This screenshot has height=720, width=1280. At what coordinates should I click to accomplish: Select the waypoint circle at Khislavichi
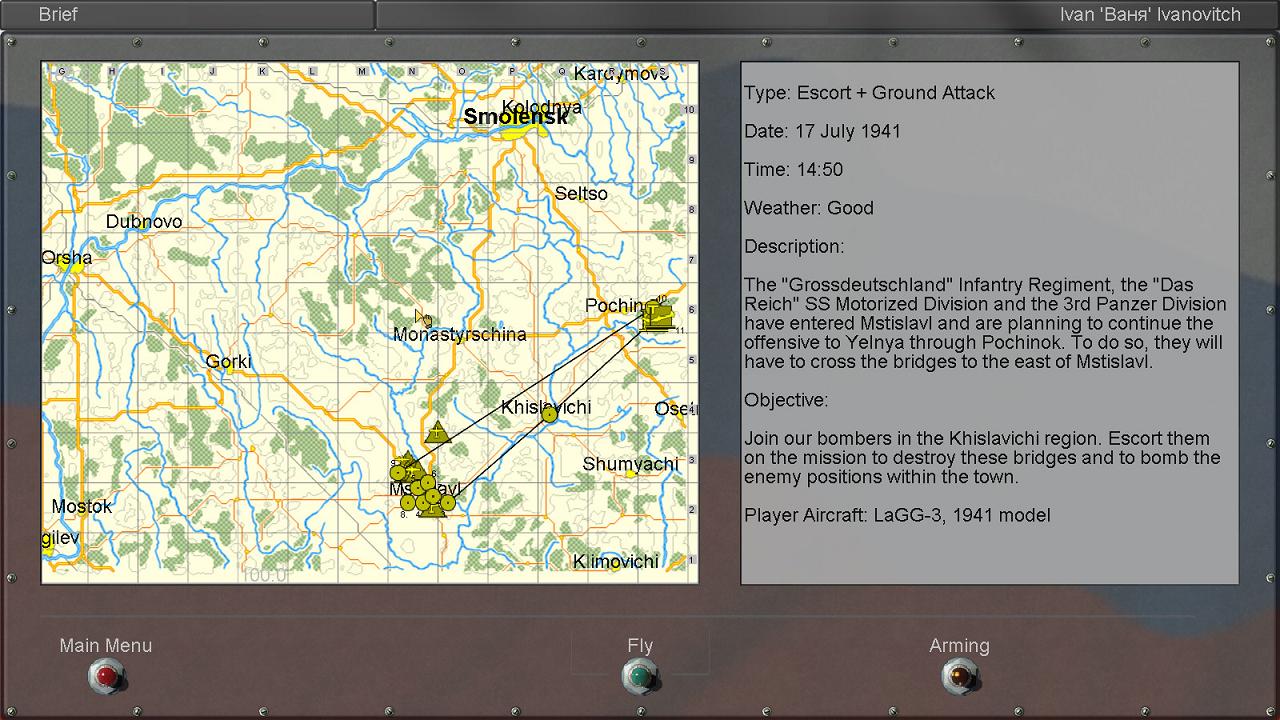click(x=549, y=414)
